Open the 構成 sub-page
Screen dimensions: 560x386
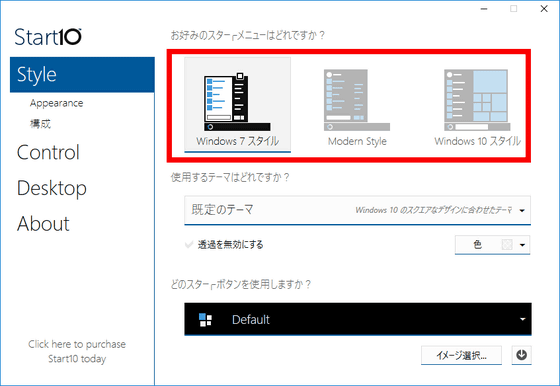tap(40, 124)
